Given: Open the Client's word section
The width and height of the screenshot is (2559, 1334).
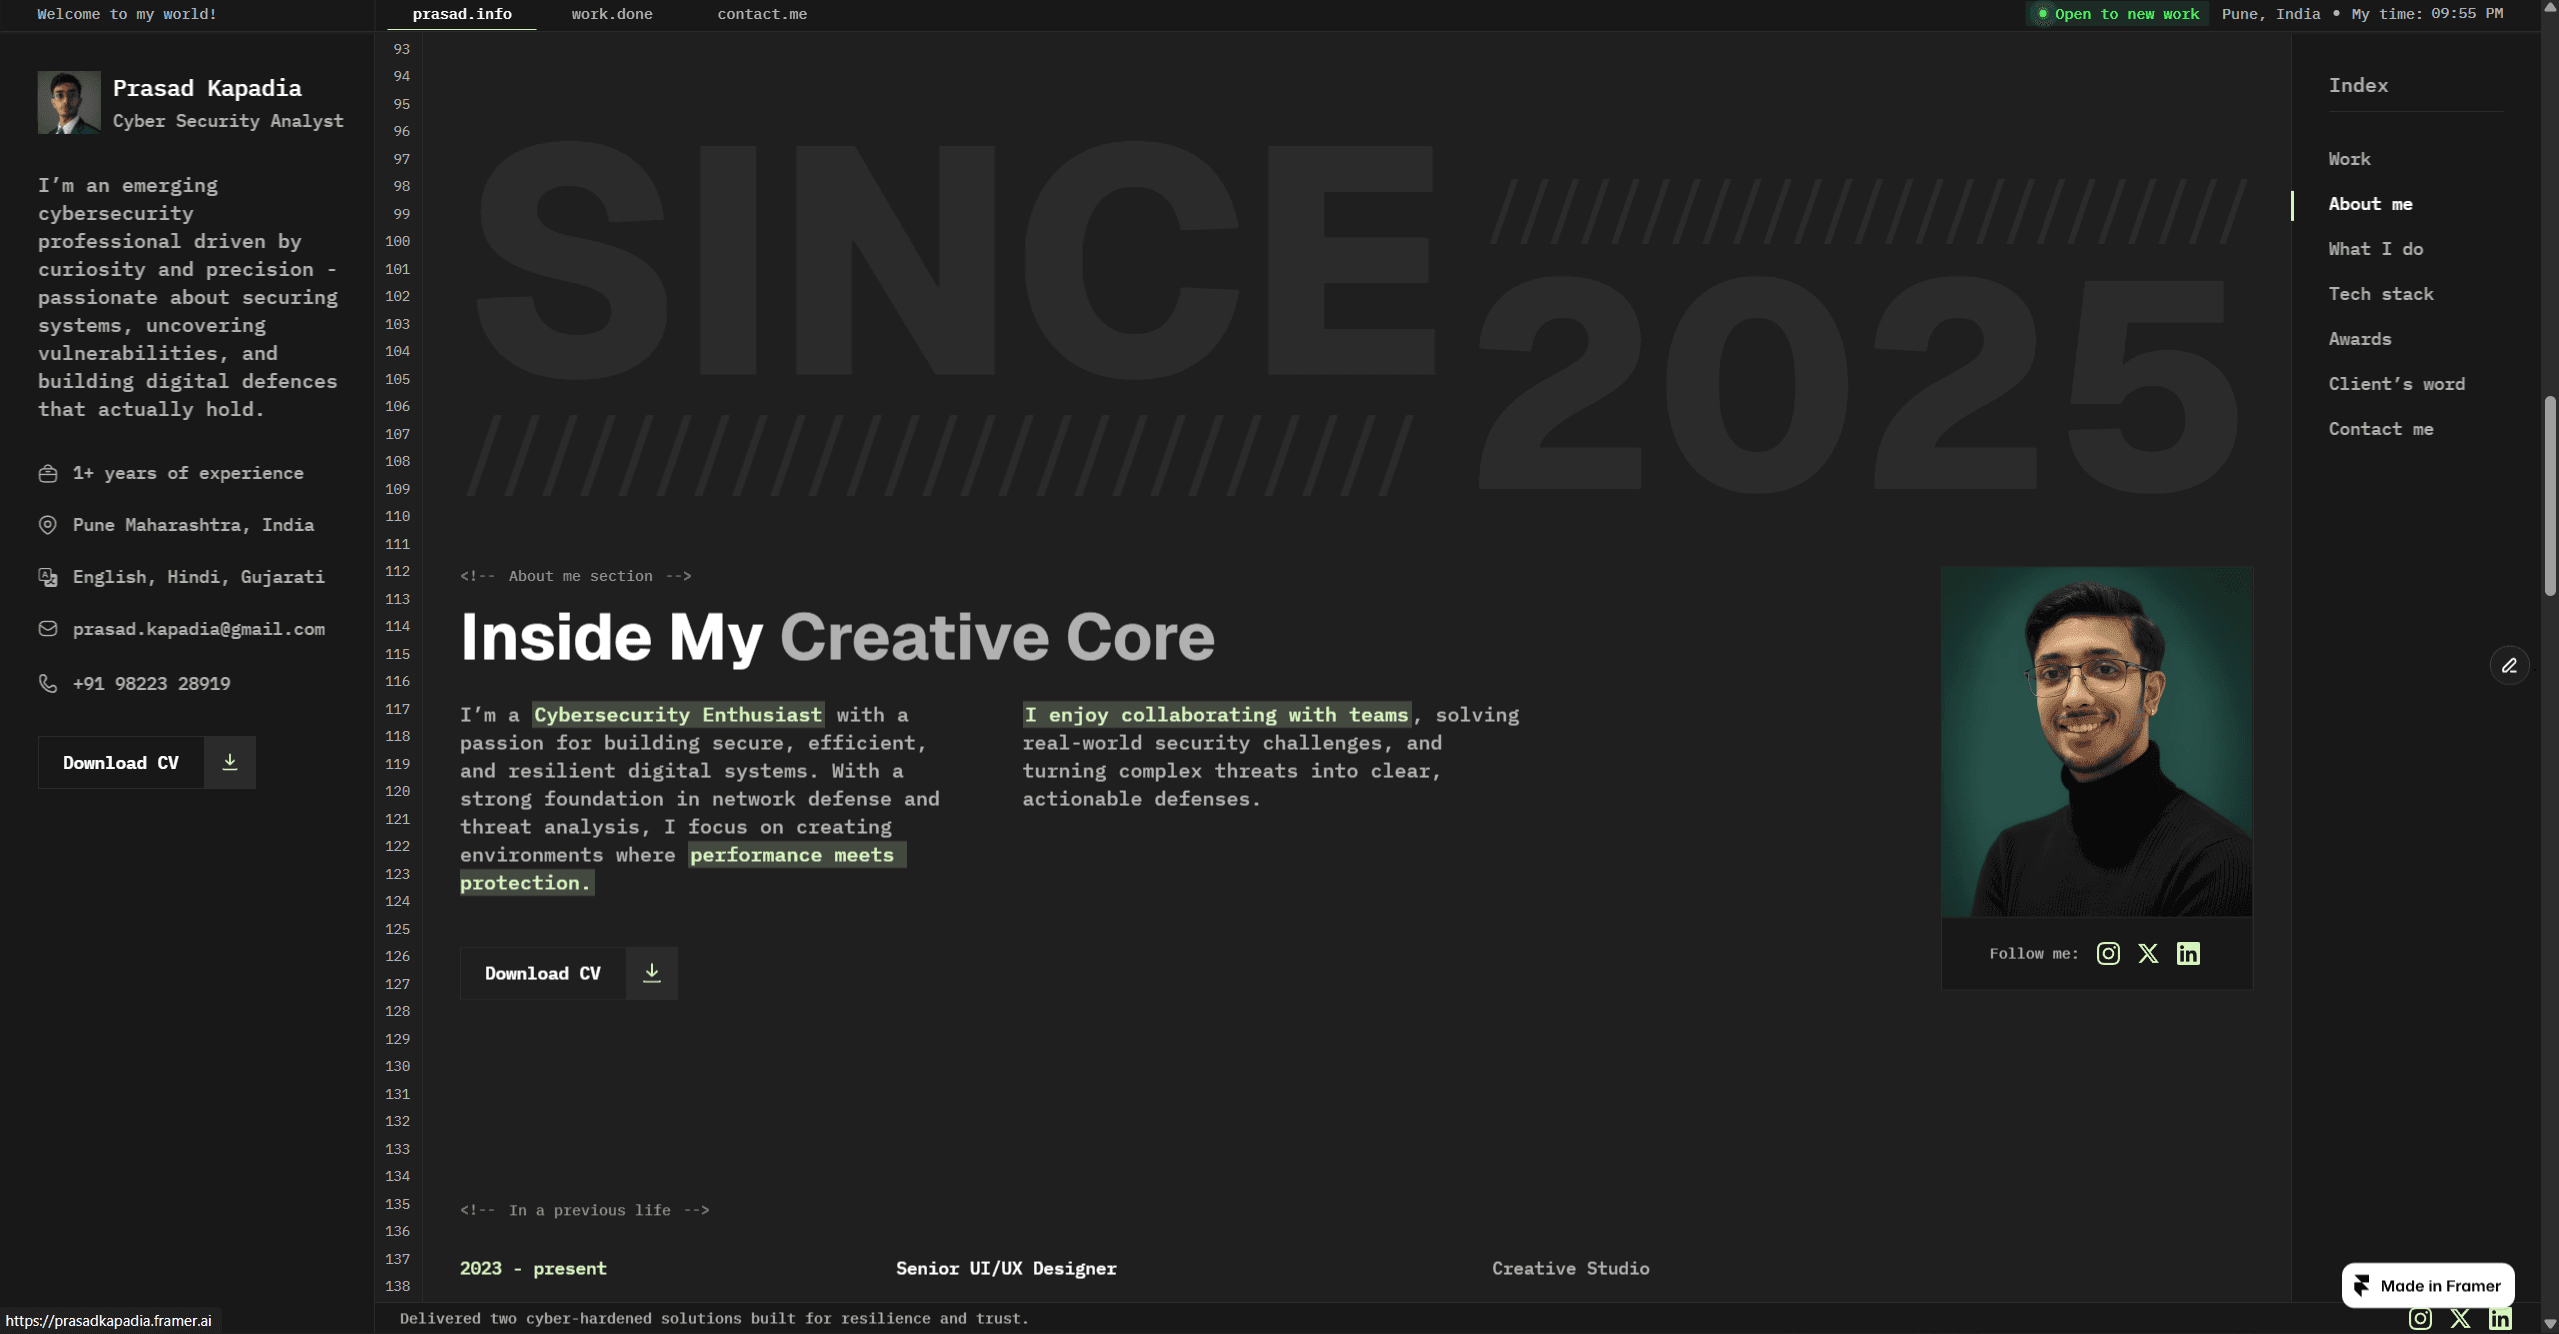Looking at the screenshot, I should pyautogui.click(x=2396, y=383).
